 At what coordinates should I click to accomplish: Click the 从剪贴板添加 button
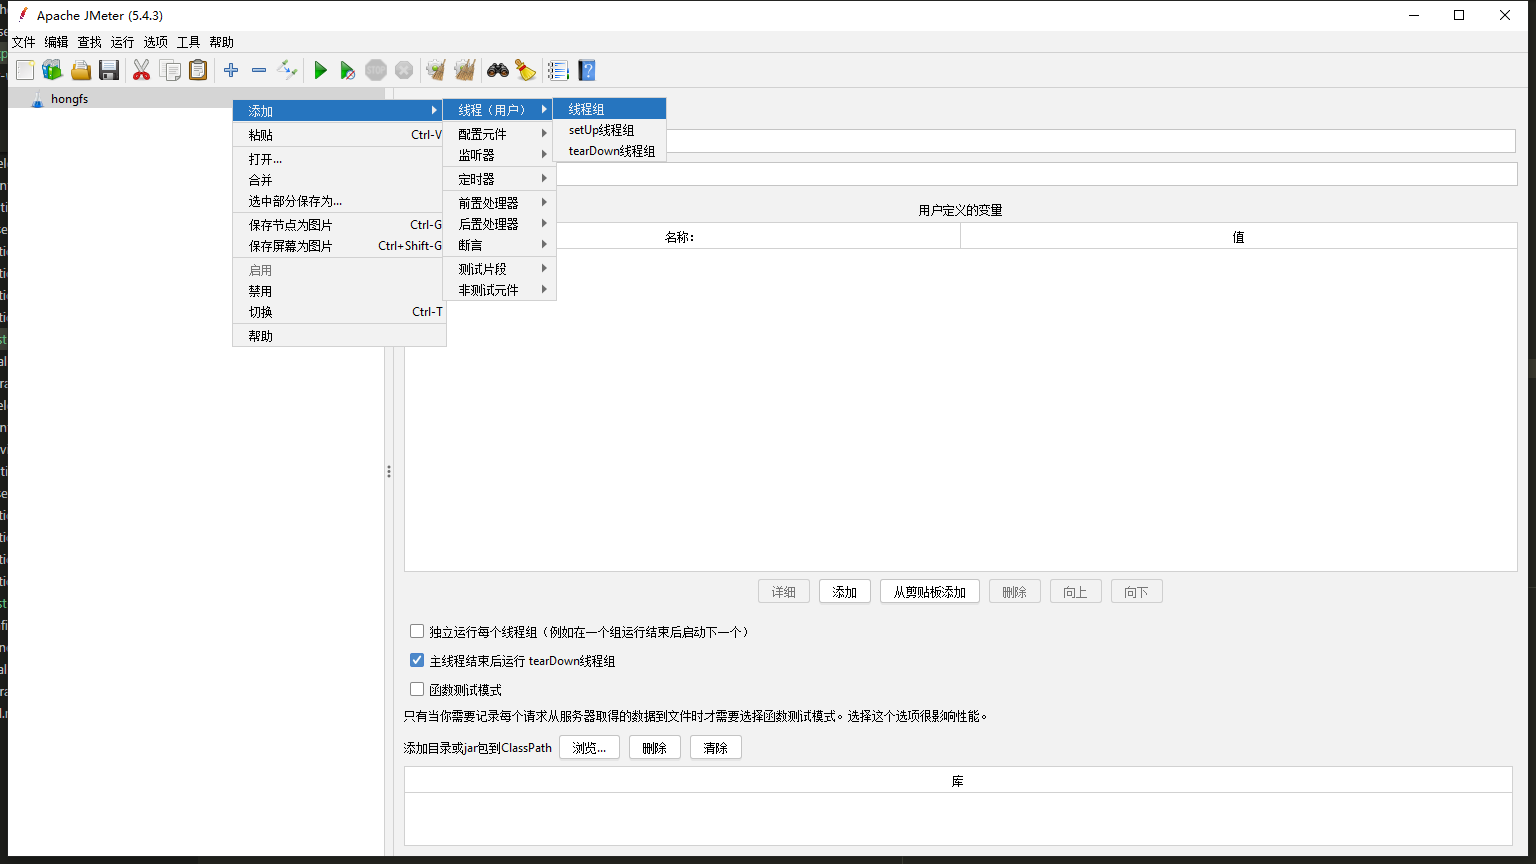tap(930, 592)
